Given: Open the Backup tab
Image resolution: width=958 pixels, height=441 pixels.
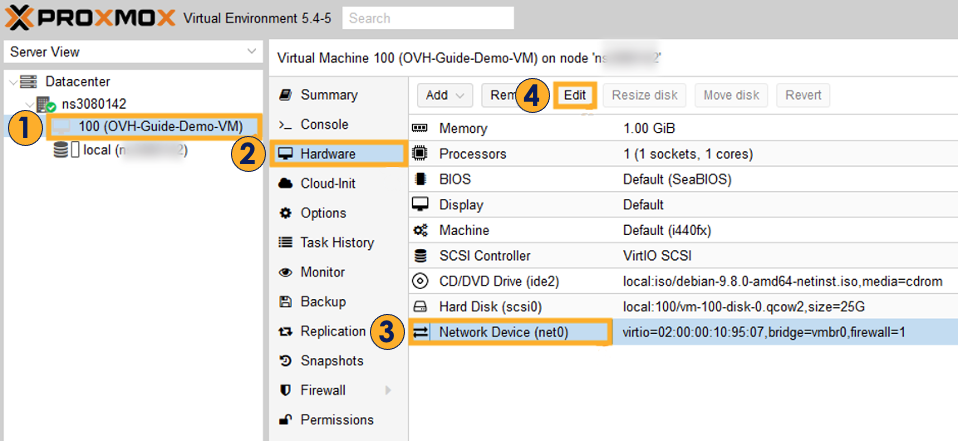Looking at the screenshot, I should click(338, 302).
